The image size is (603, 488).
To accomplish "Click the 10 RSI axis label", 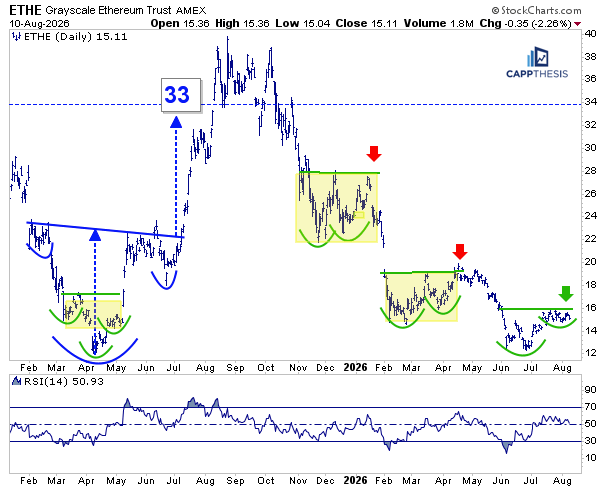I will [x=590, y=458].
